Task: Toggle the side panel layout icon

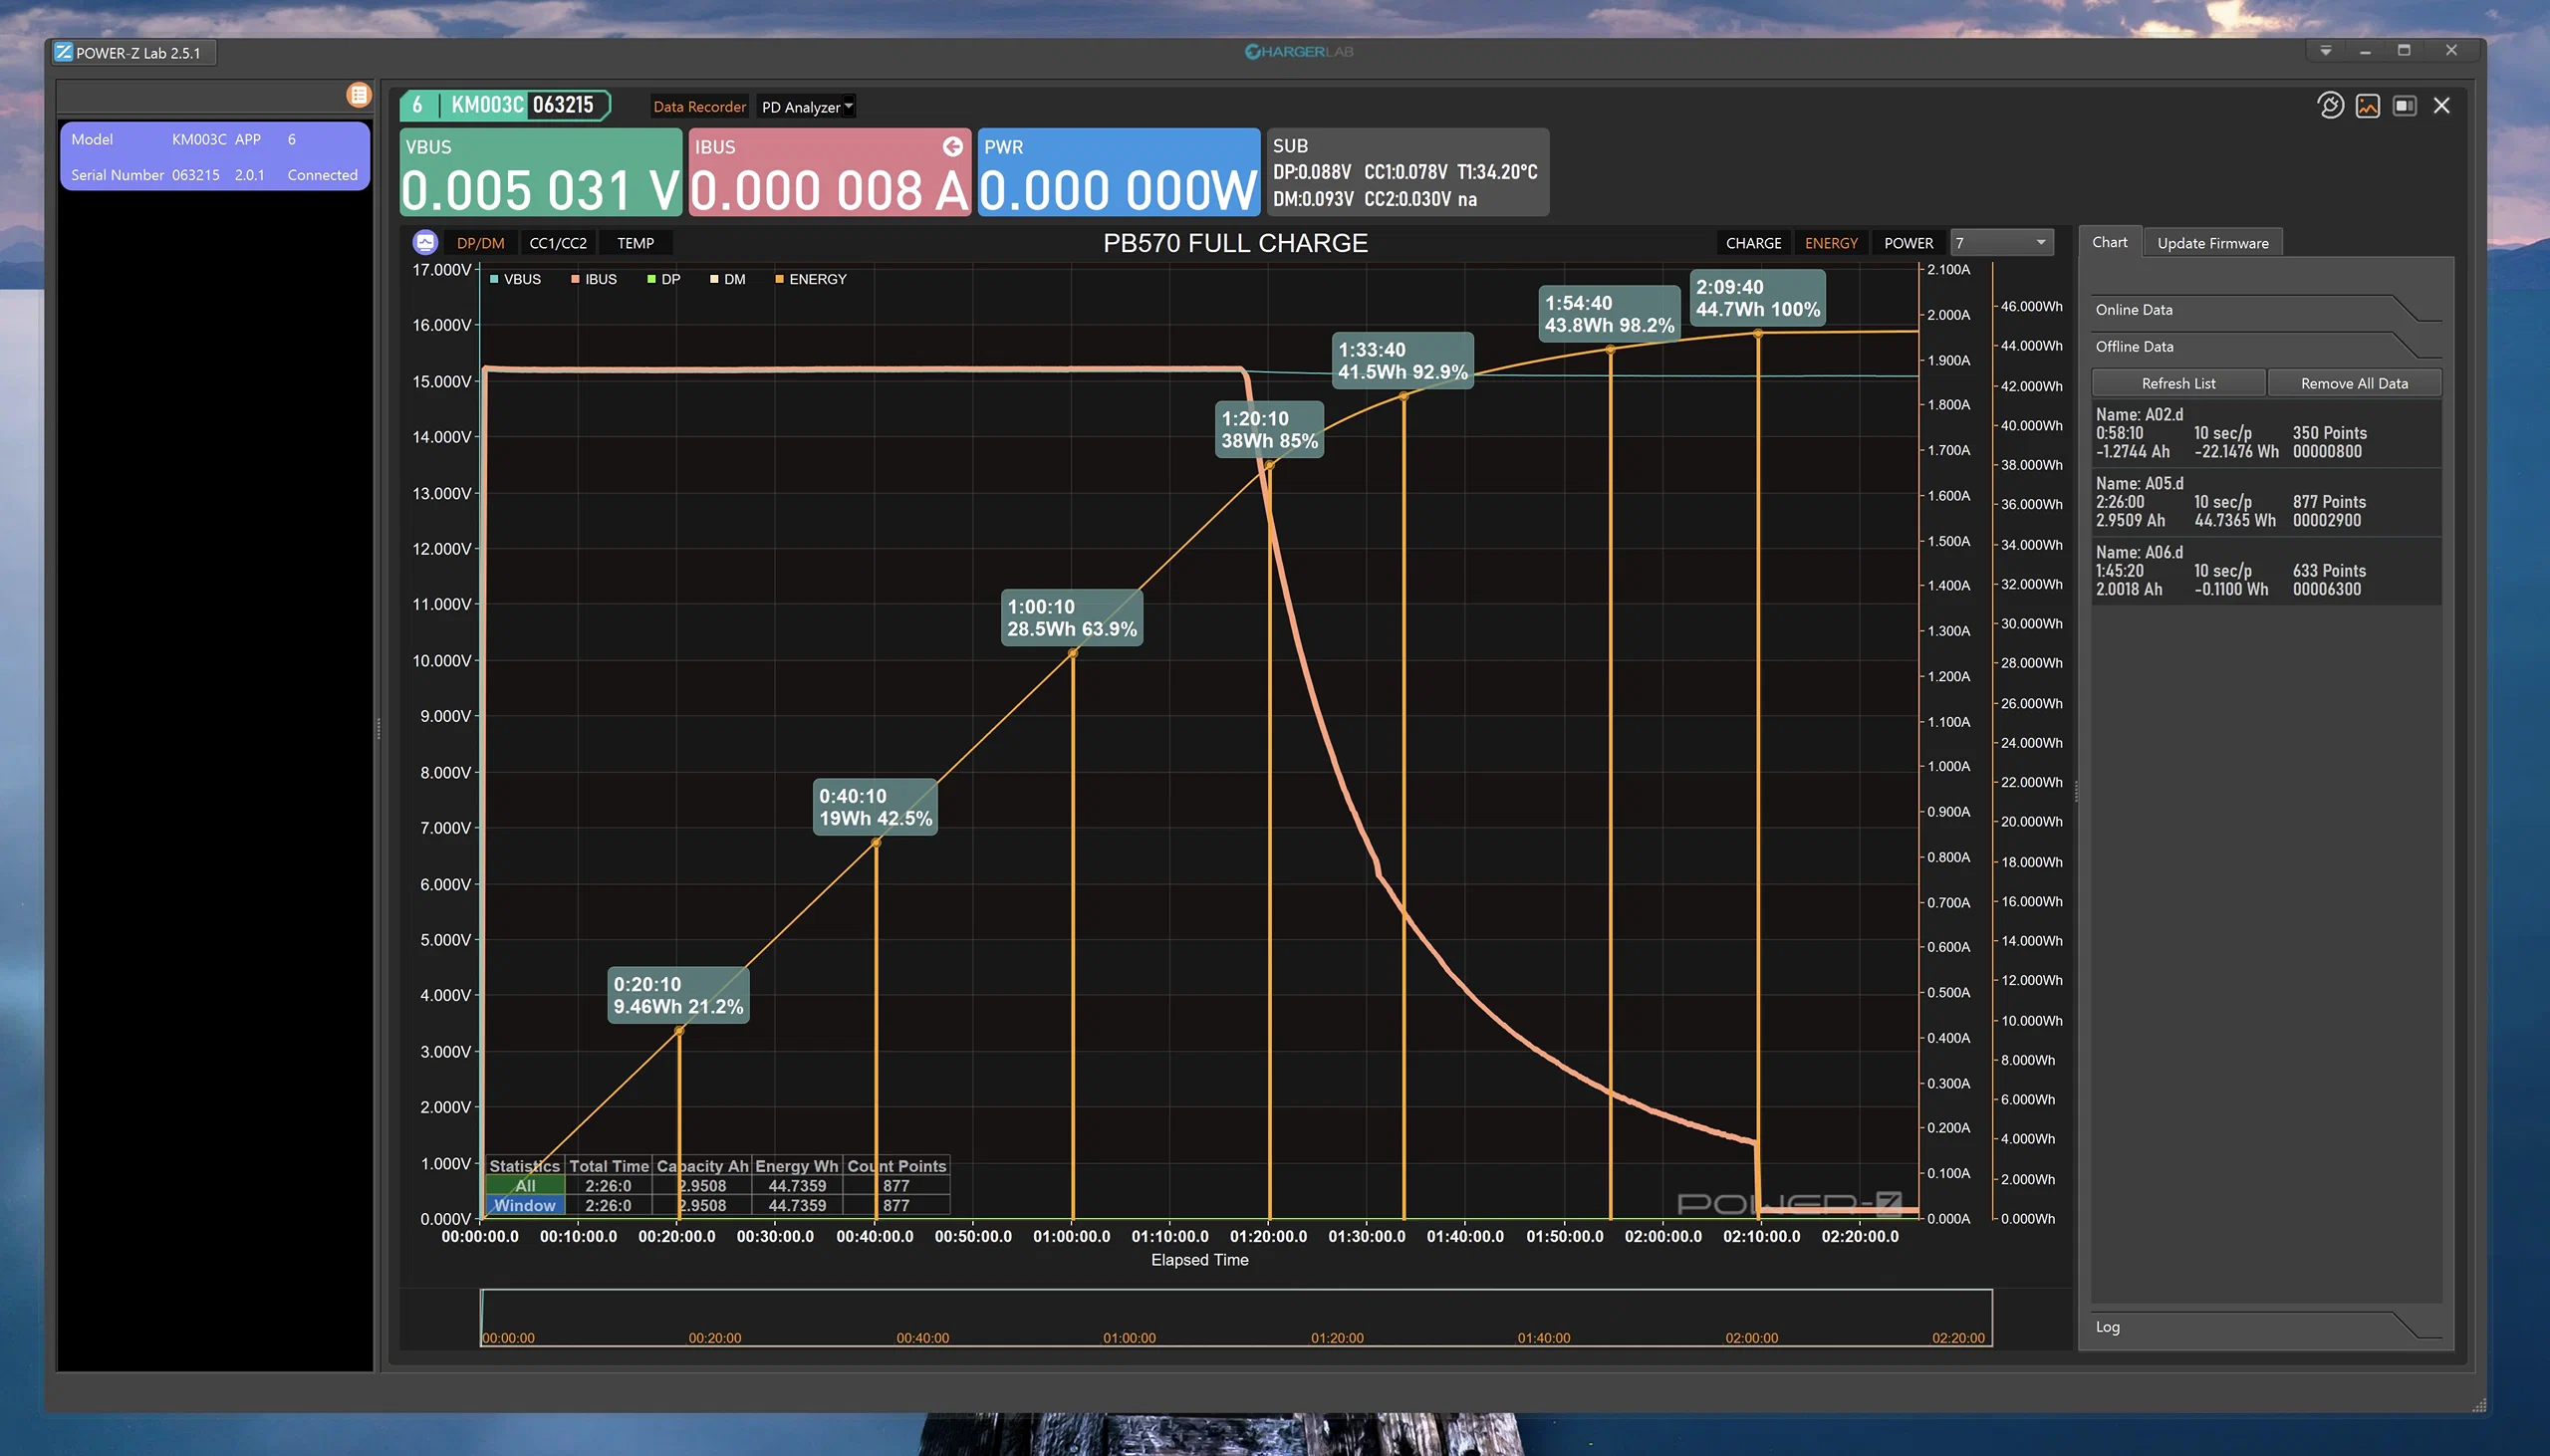Action: 2404,105
